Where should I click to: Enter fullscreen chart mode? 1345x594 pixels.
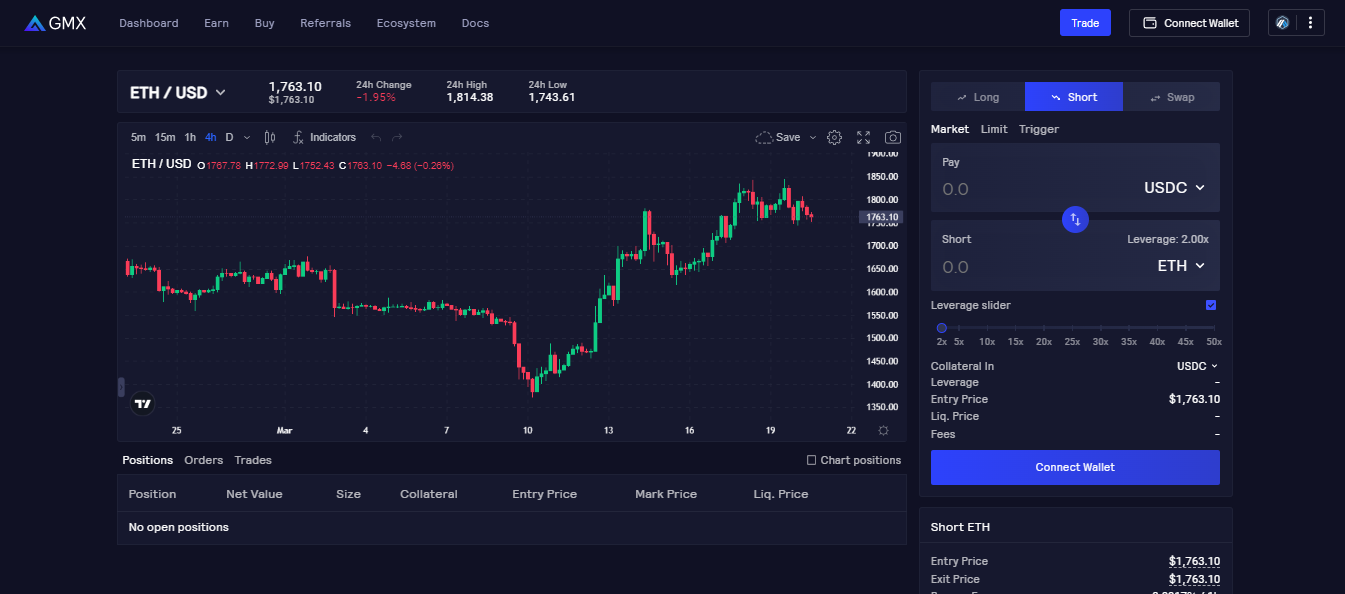click(x=863, y=137)
